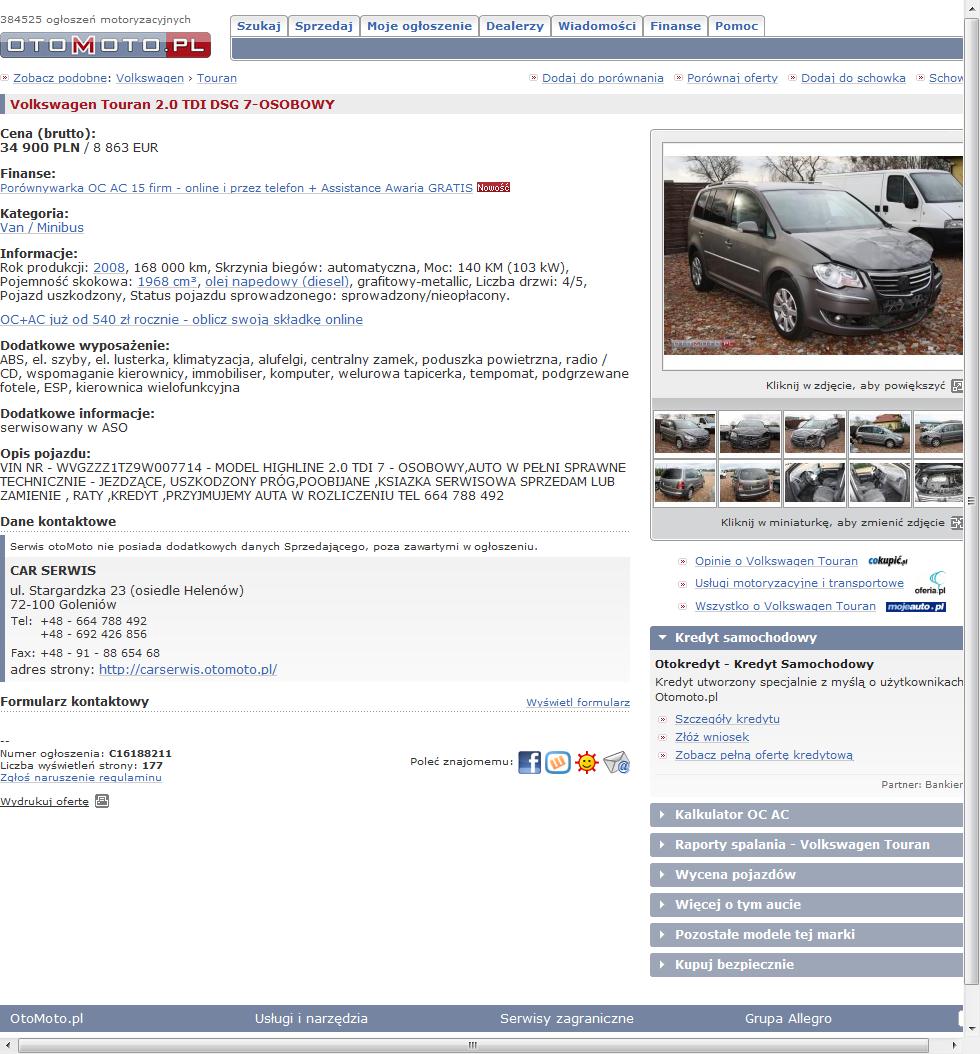Expand Raporty spalania - Volkswagen Touran

tap(807, 845)
